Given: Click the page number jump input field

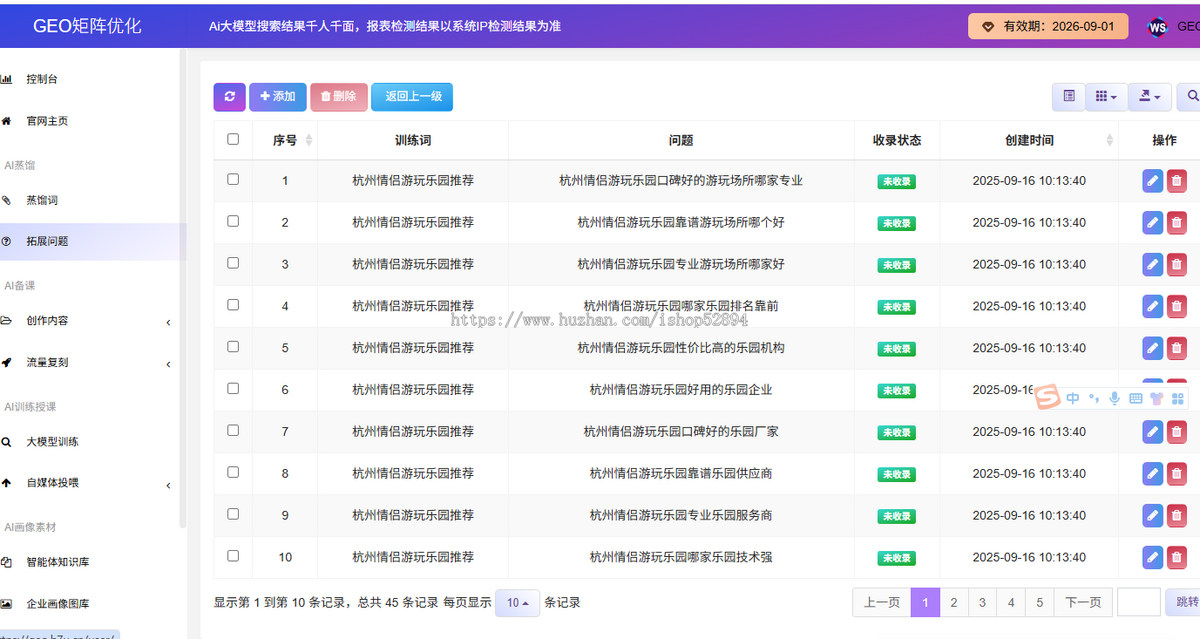Looking at the screenshot, I should coord(1138,602).
